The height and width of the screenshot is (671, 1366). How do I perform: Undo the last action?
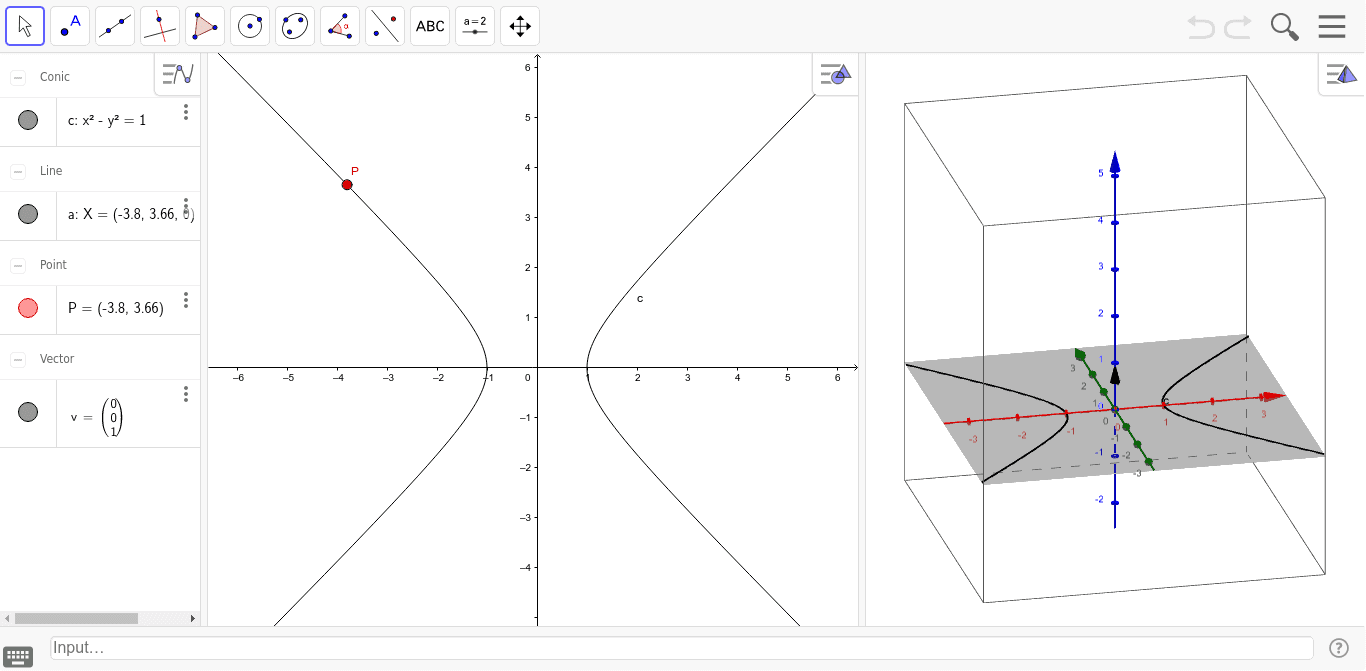tap(1201, 27)
